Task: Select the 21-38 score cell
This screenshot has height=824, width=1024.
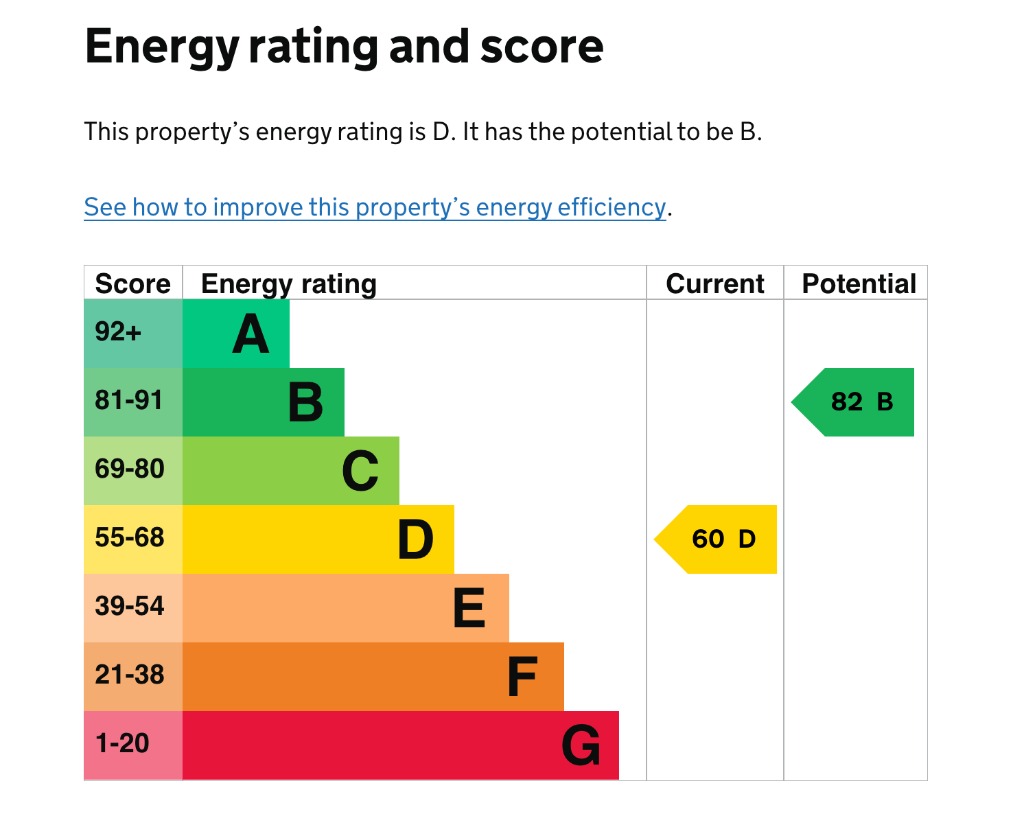Action: [x=133, y=676]
